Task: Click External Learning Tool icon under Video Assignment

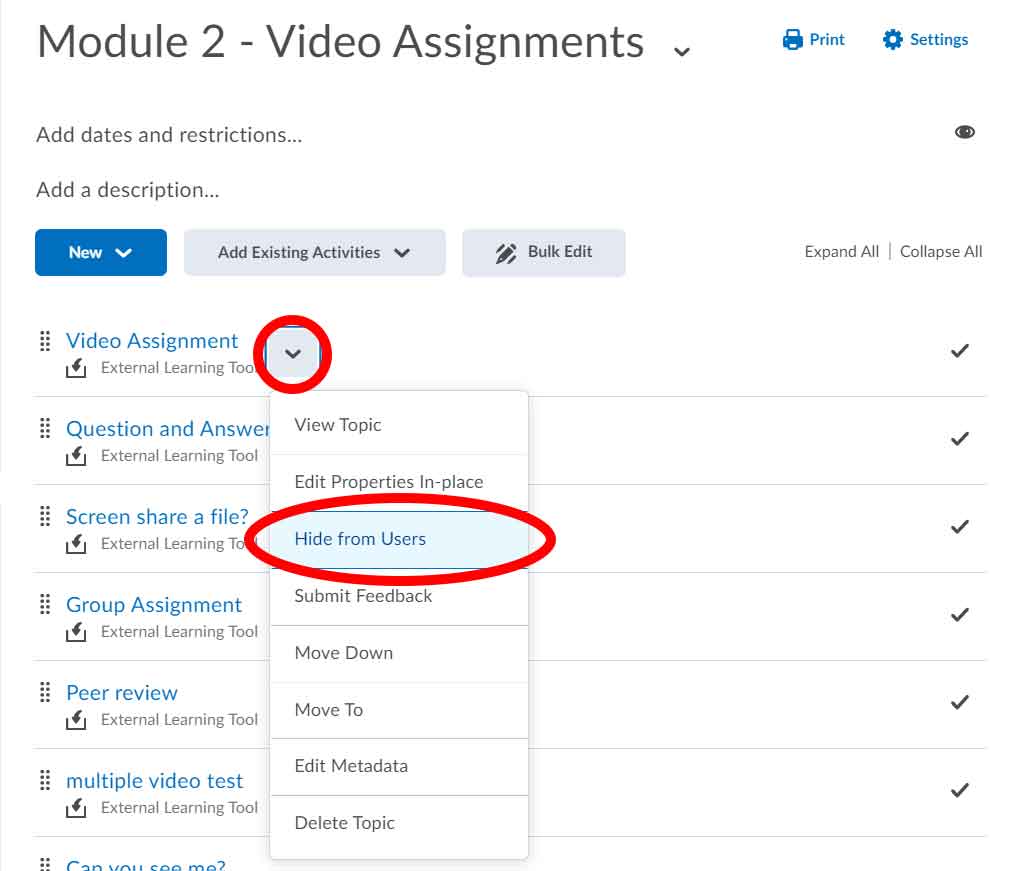Action: click(x=76, y=368)
